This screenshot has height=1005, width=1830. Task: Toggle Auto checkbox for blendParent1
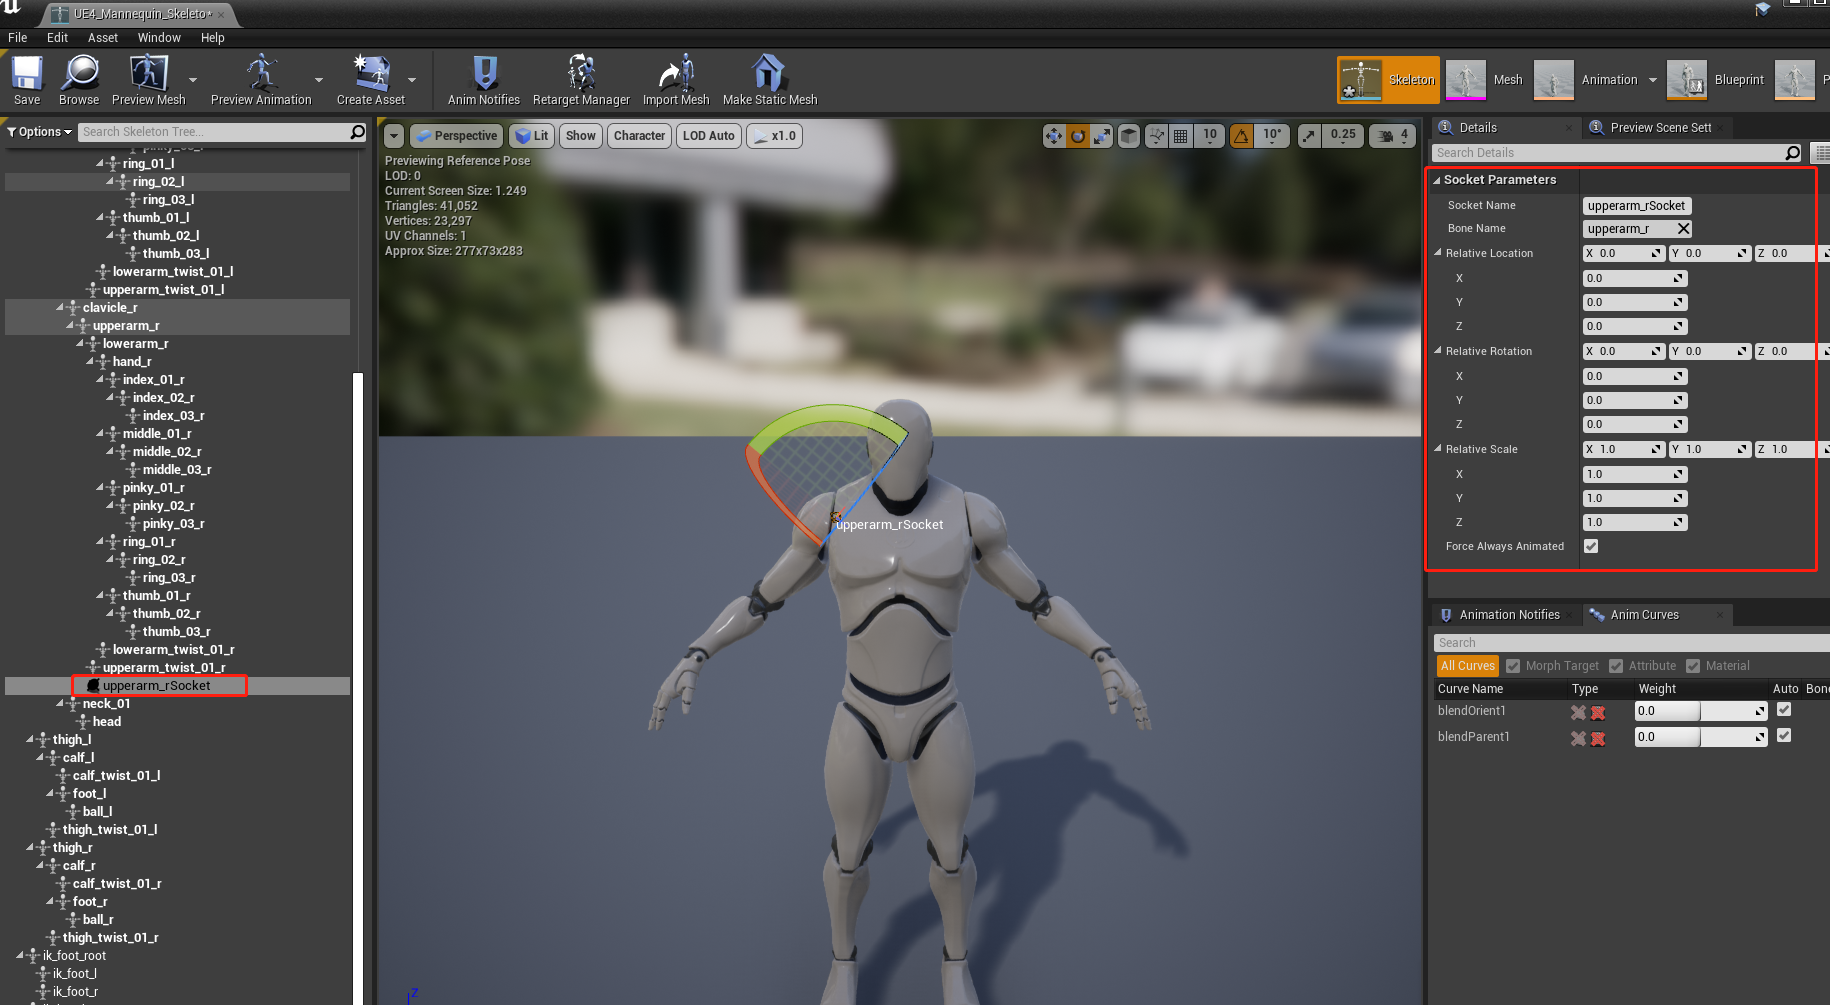tap(1784, 736)
